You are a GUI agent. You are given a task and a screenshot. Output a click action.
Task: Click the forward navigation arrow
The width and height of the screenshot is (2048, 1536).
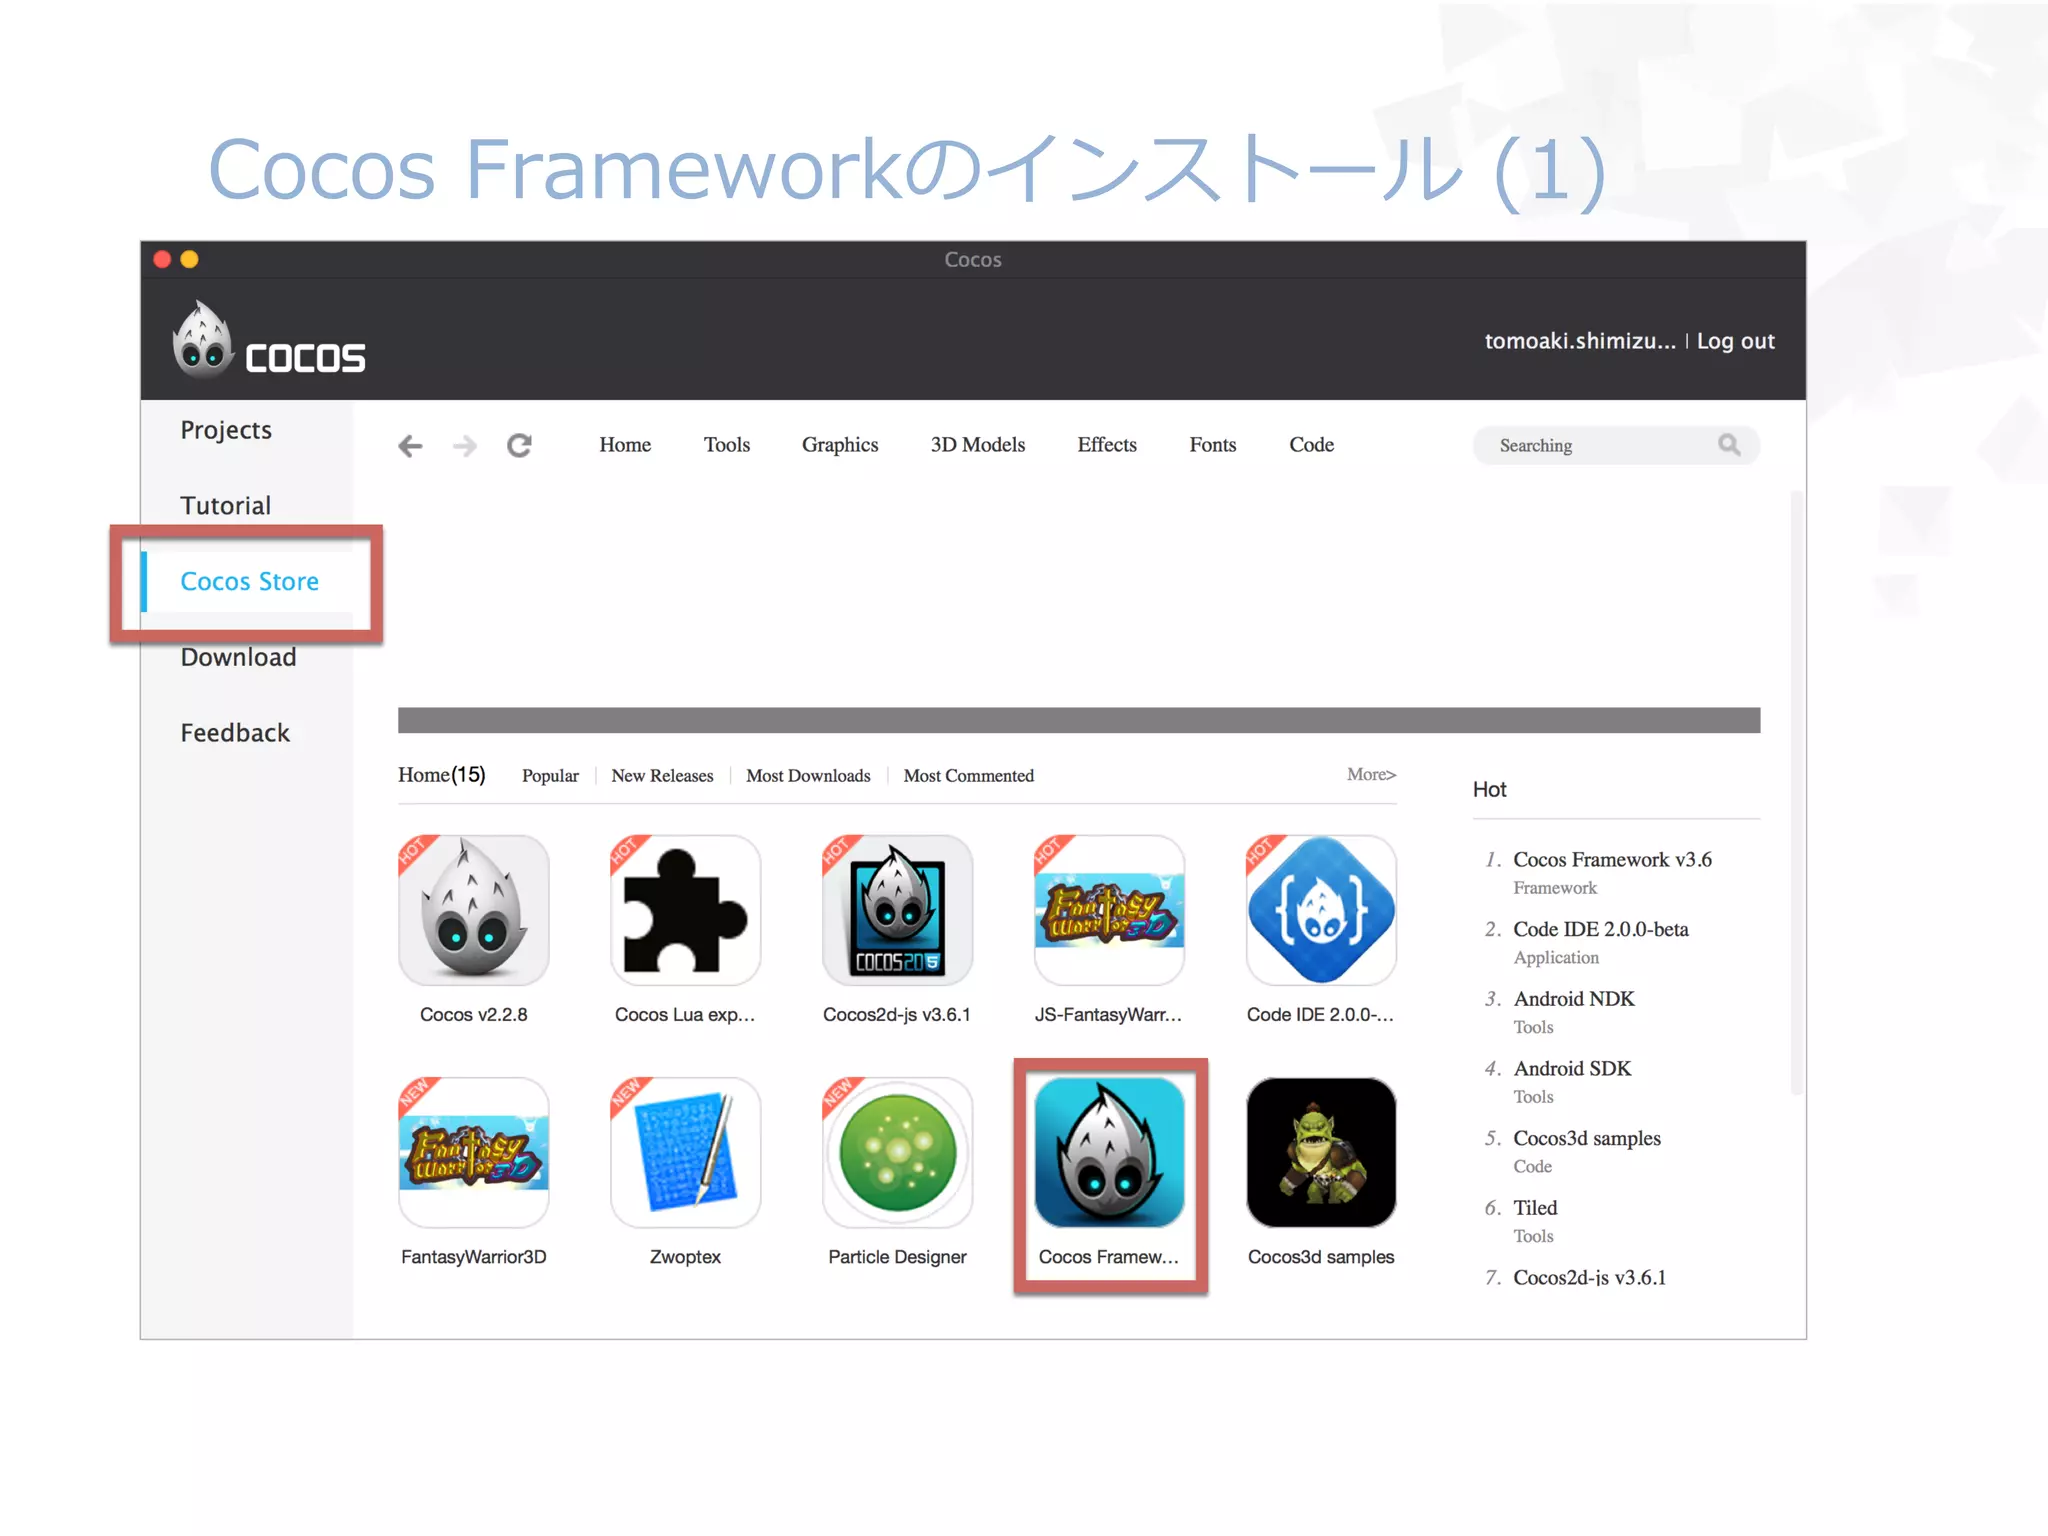[465, 446]
